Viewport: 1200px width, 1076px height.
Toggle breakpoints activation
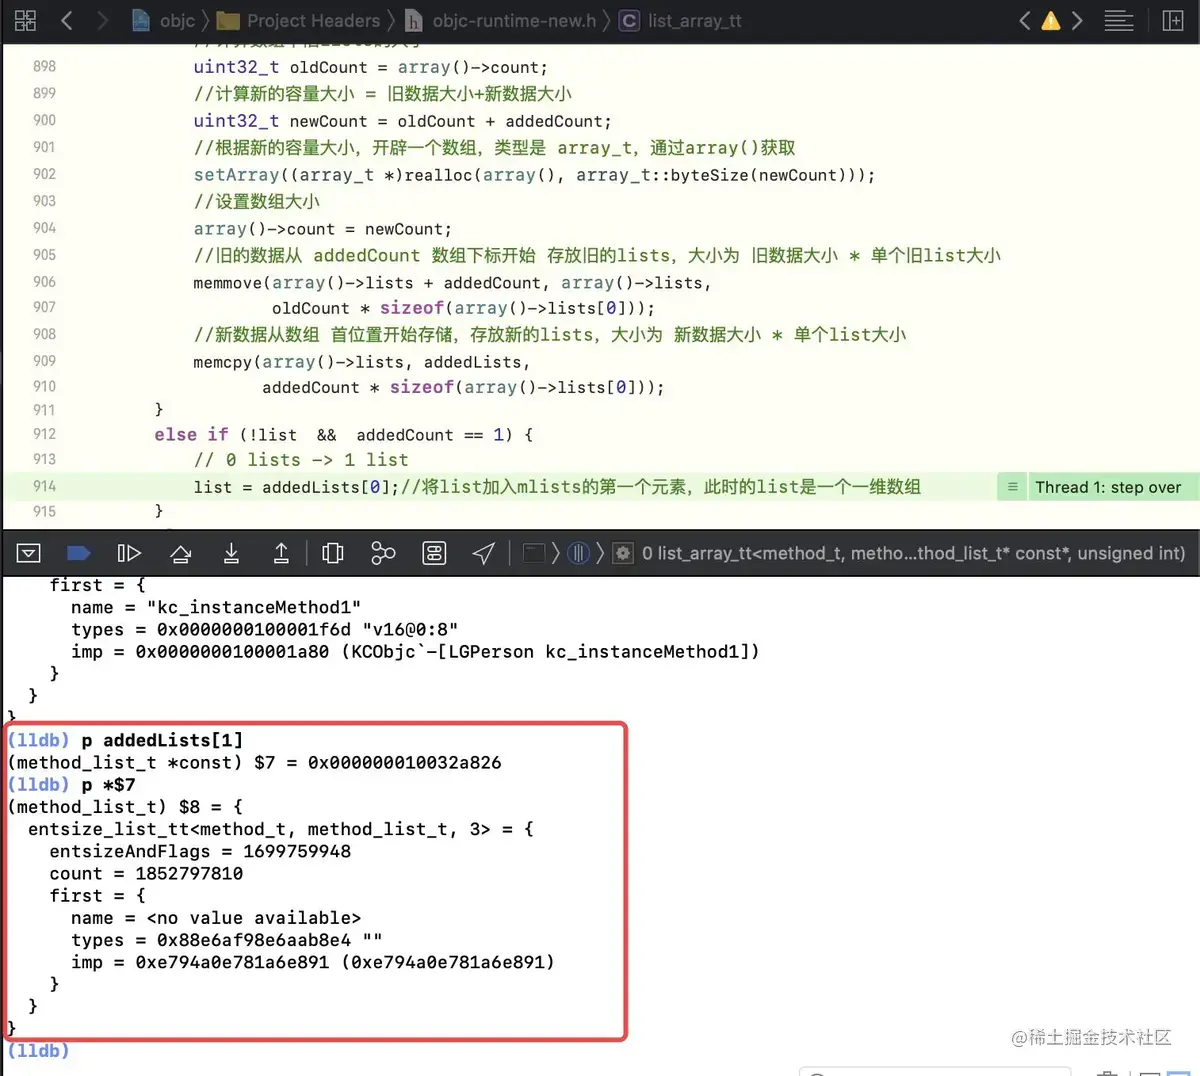click(x=79, y=553)
